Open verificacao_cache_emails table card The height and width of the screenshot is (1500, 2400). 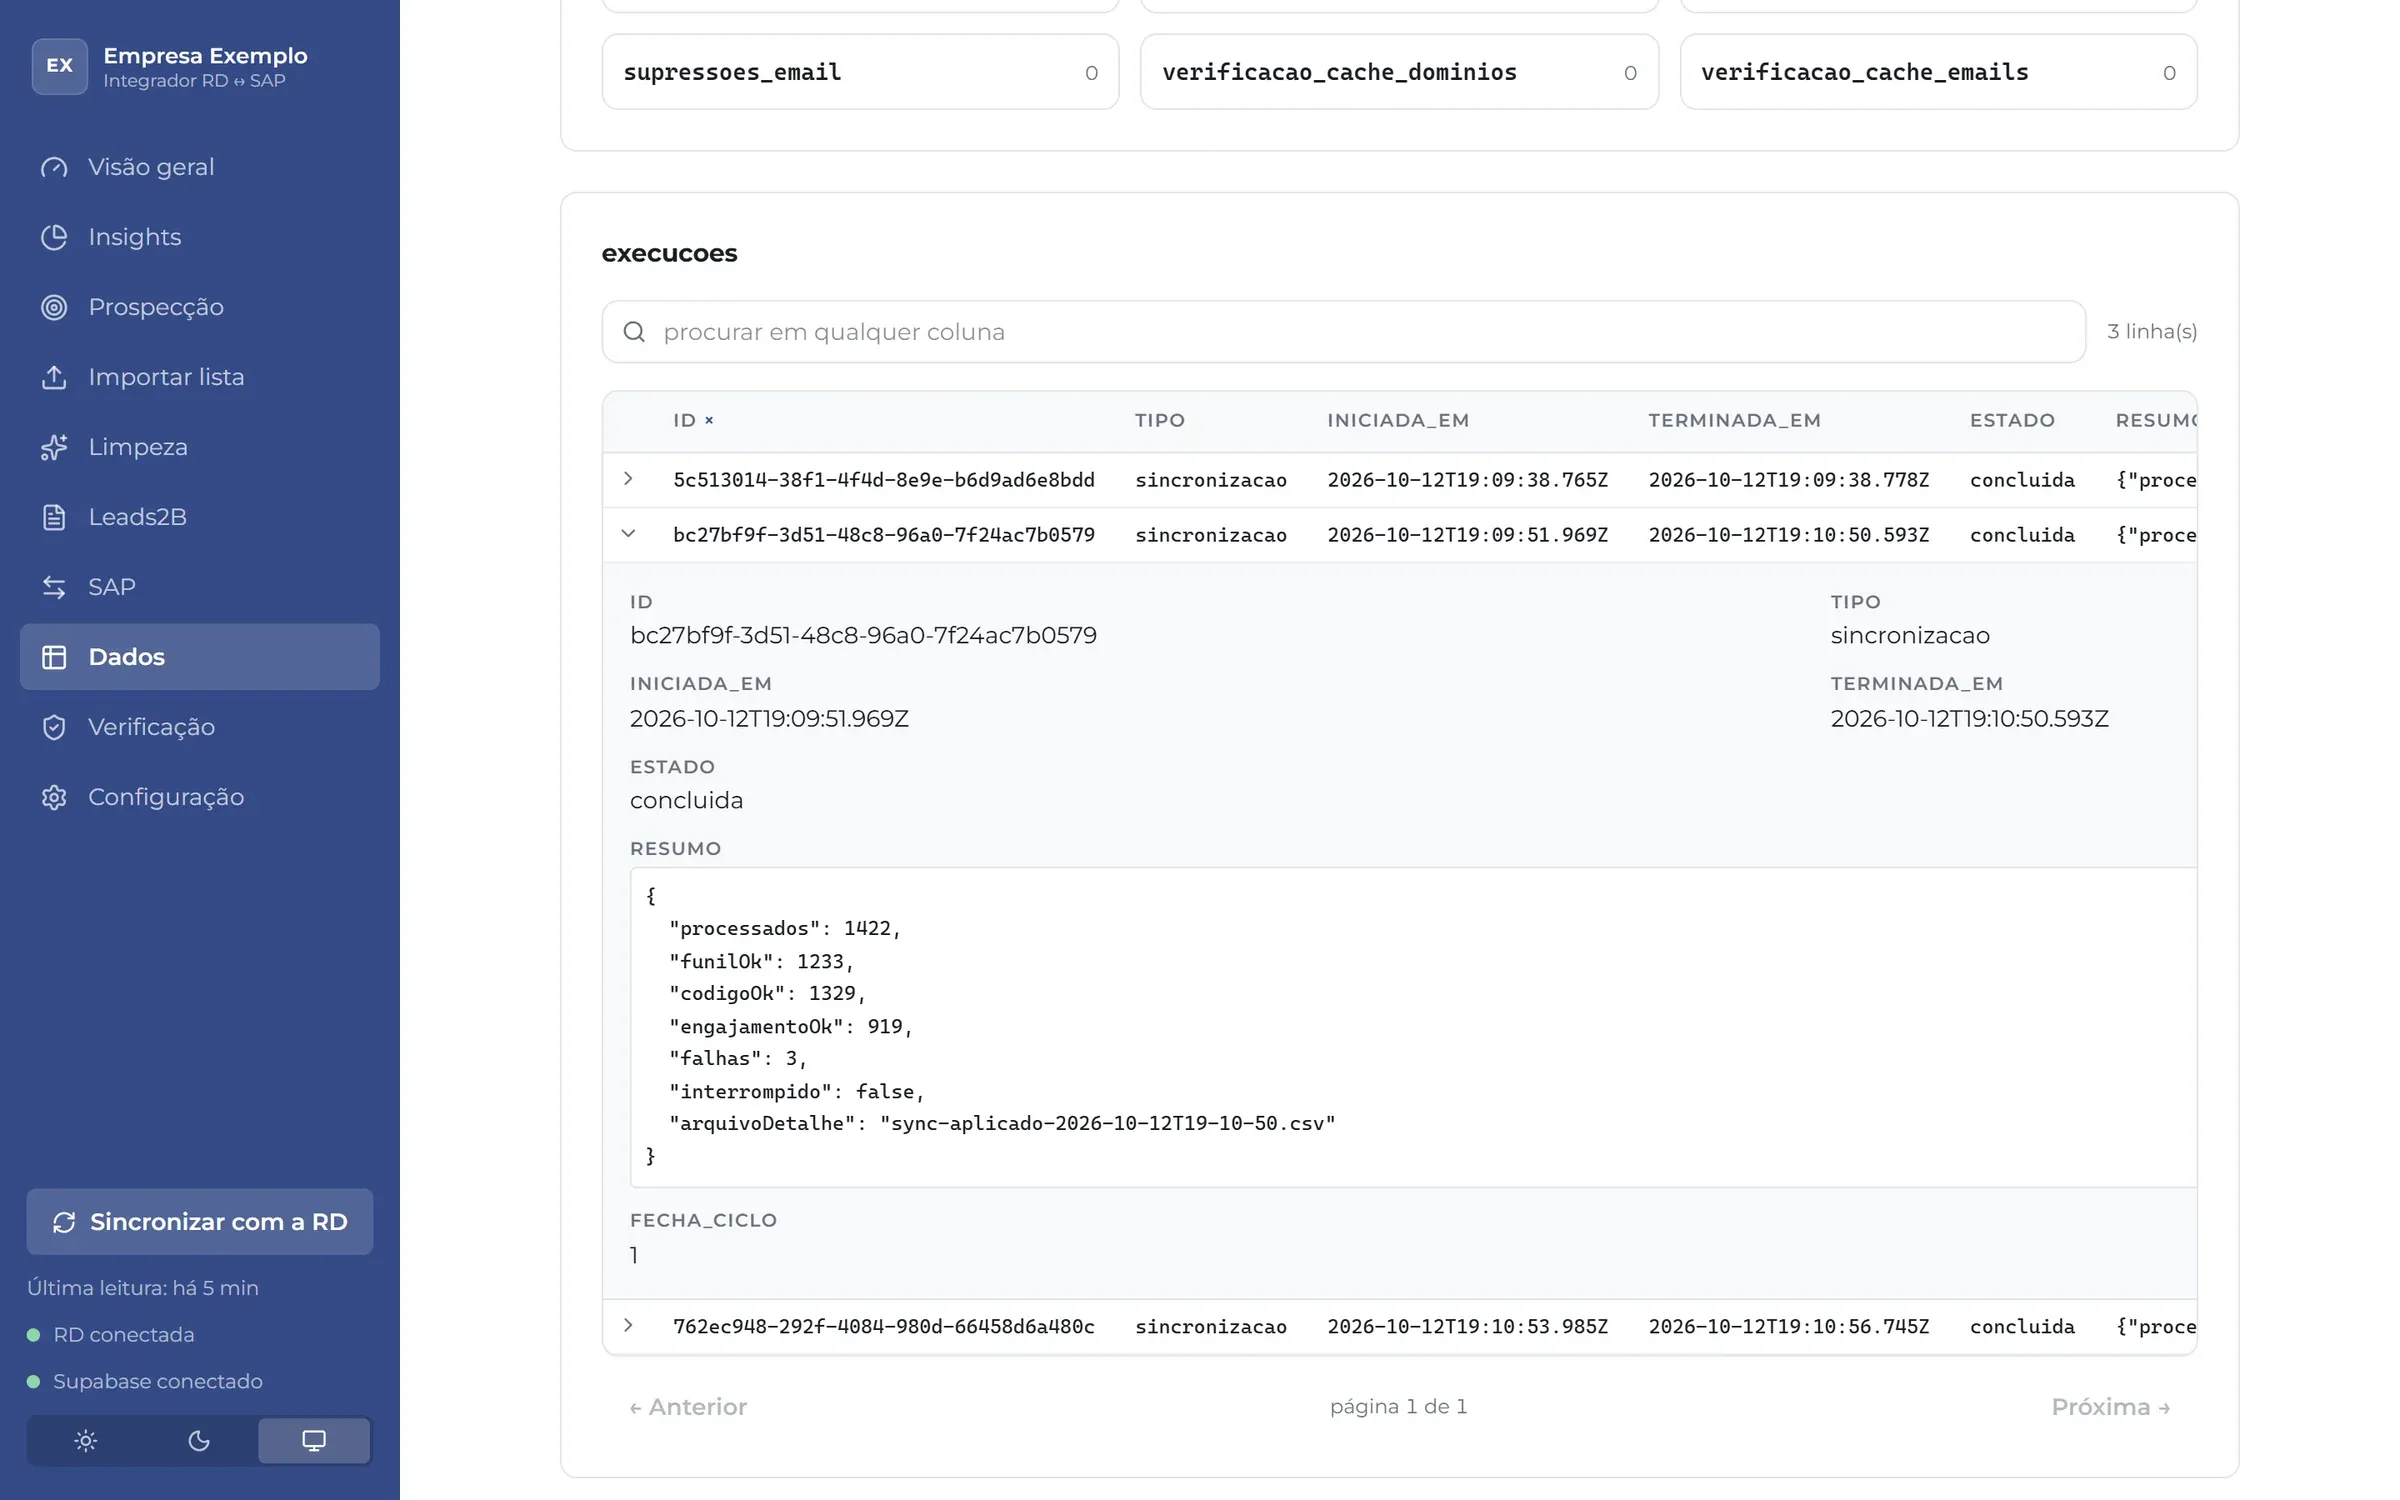coord(1938,72)
